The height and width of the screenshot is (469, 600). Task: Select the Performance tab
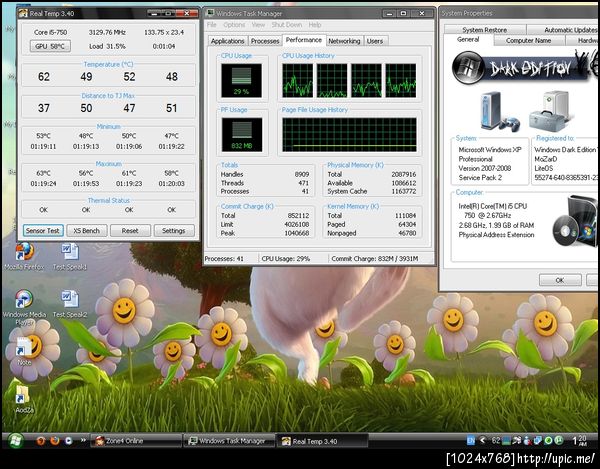304,40
